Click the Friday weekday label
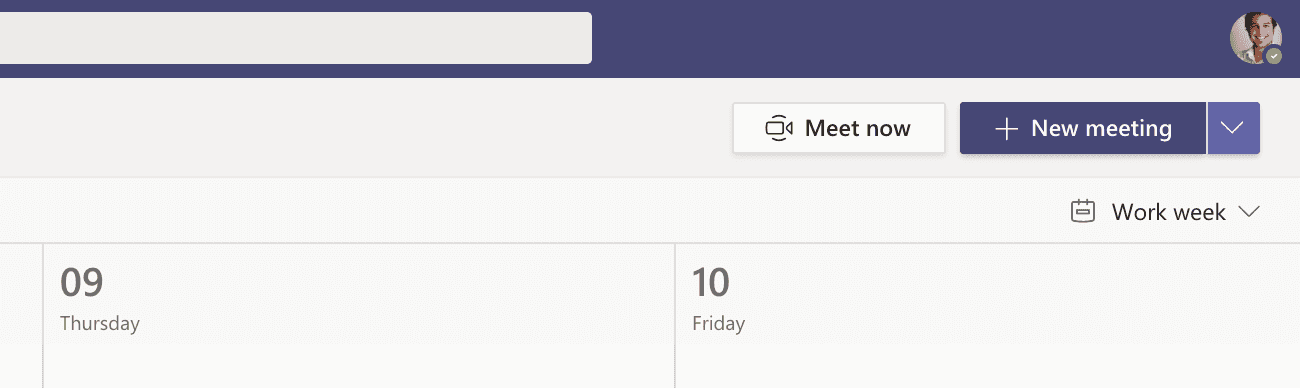1300x388 pixels. (x=718, y=324)
